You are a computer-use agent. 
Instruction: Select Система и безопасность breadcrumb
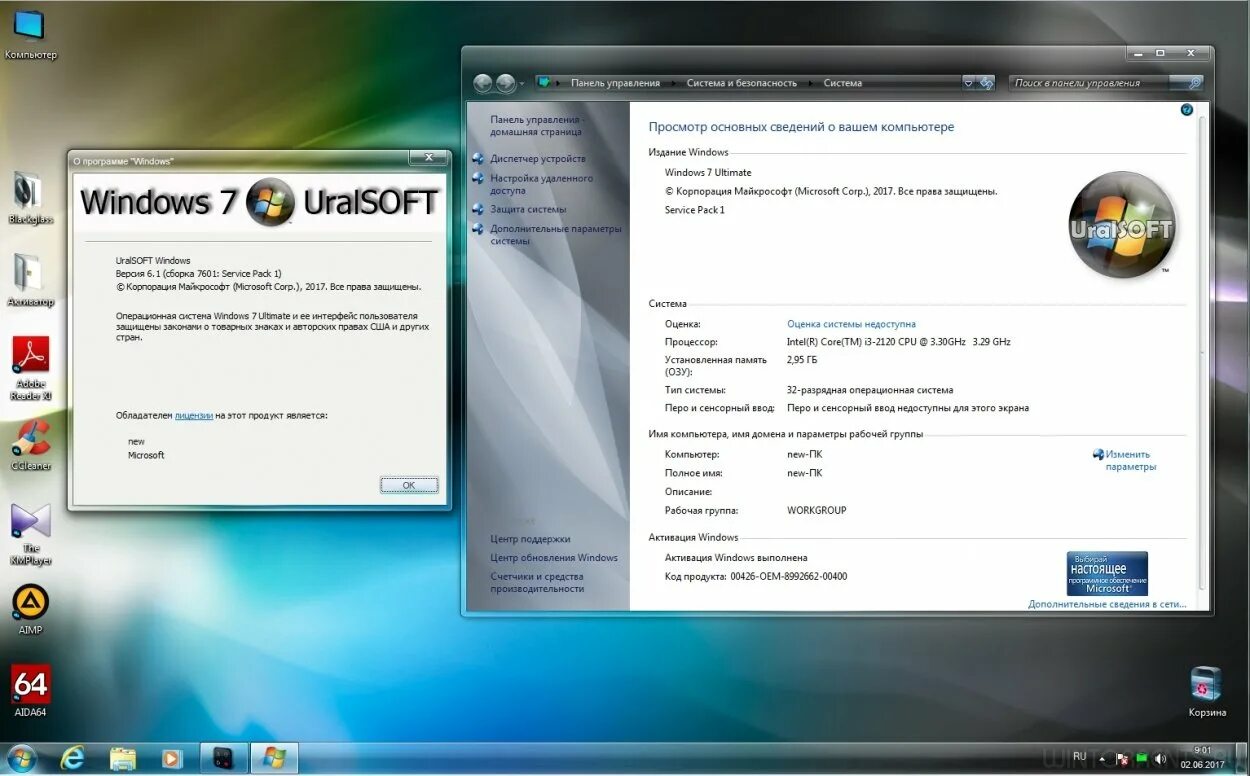[742, 83]
